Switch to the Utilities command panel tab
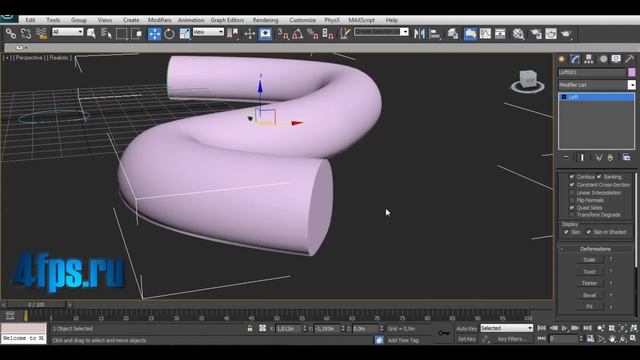Screen dimensions: 640x360 [x=629, y=59]
